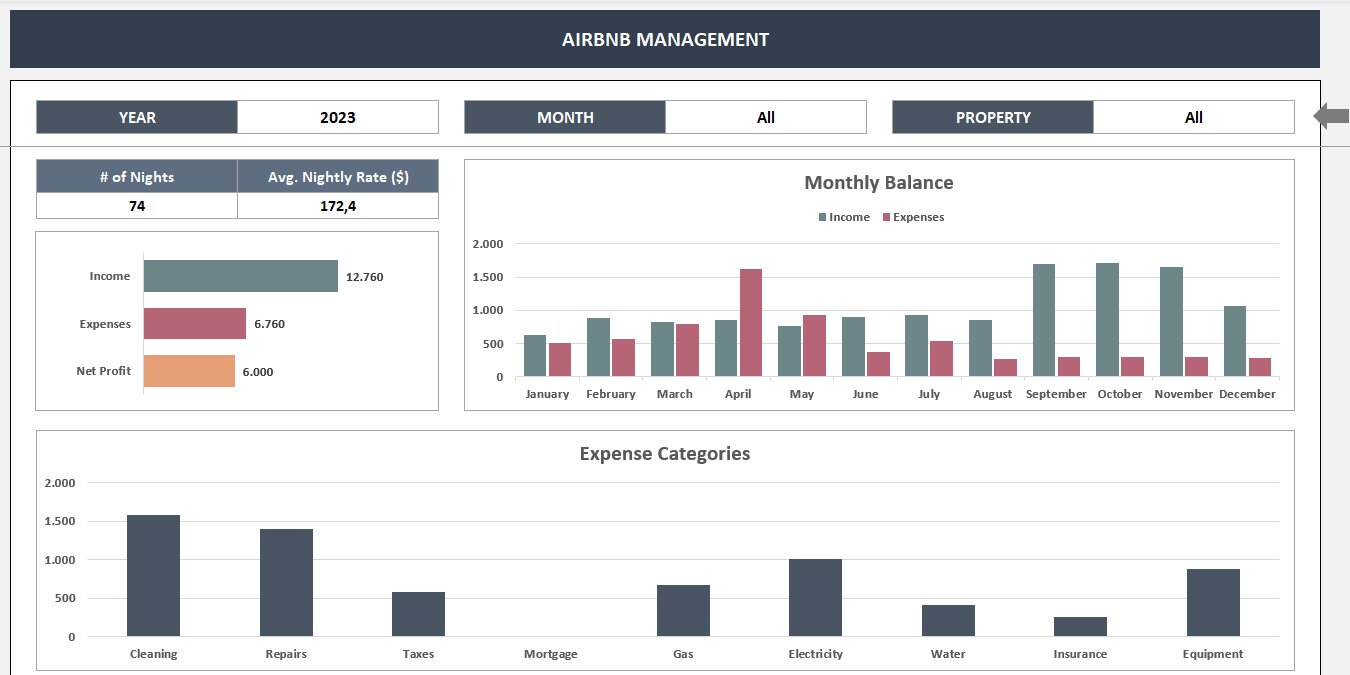Click the June axis label
This screenshot has width=1350, height=675.
(x=866, y=394)
